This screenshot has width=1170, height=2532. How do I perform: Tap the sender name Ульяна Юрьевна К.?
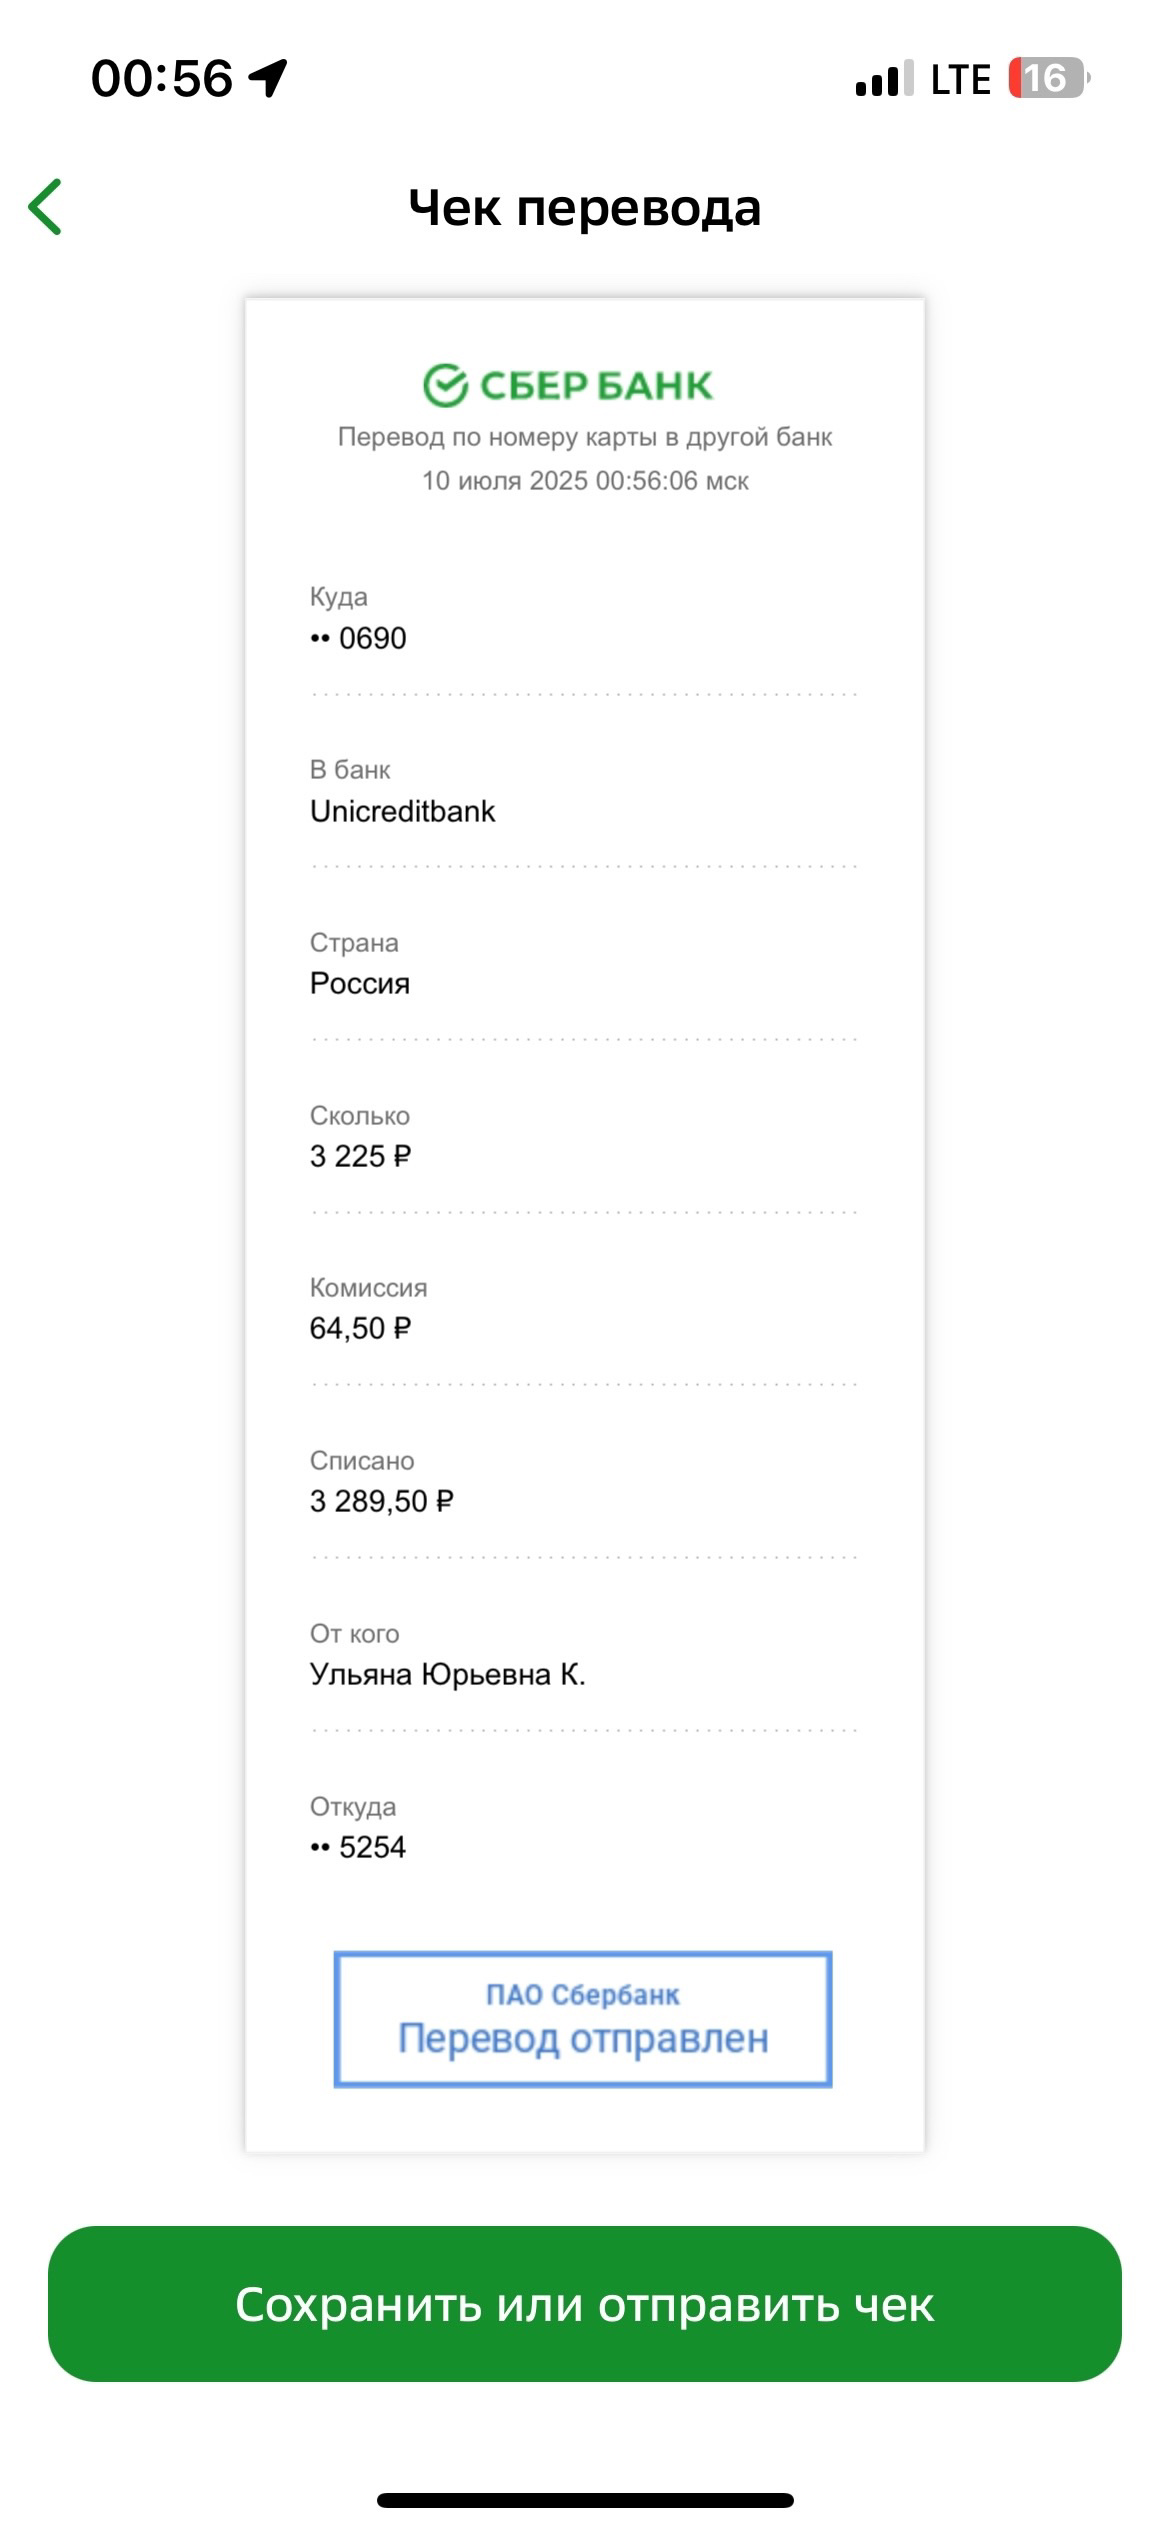(448, 1674)
